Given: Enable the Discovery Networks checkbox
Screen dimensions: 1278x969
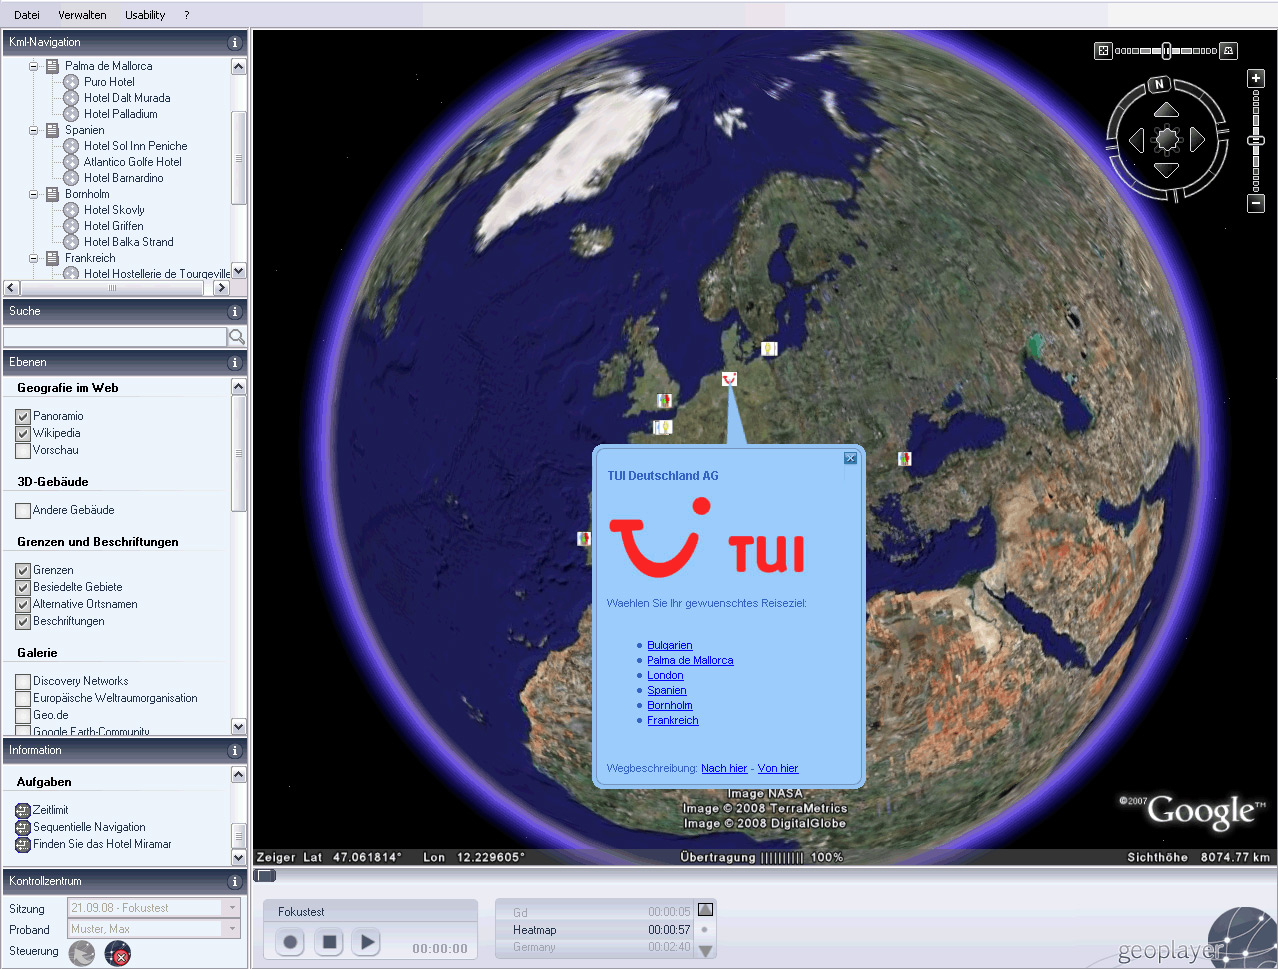Looking at the screenshot, I should pos(23,681).
